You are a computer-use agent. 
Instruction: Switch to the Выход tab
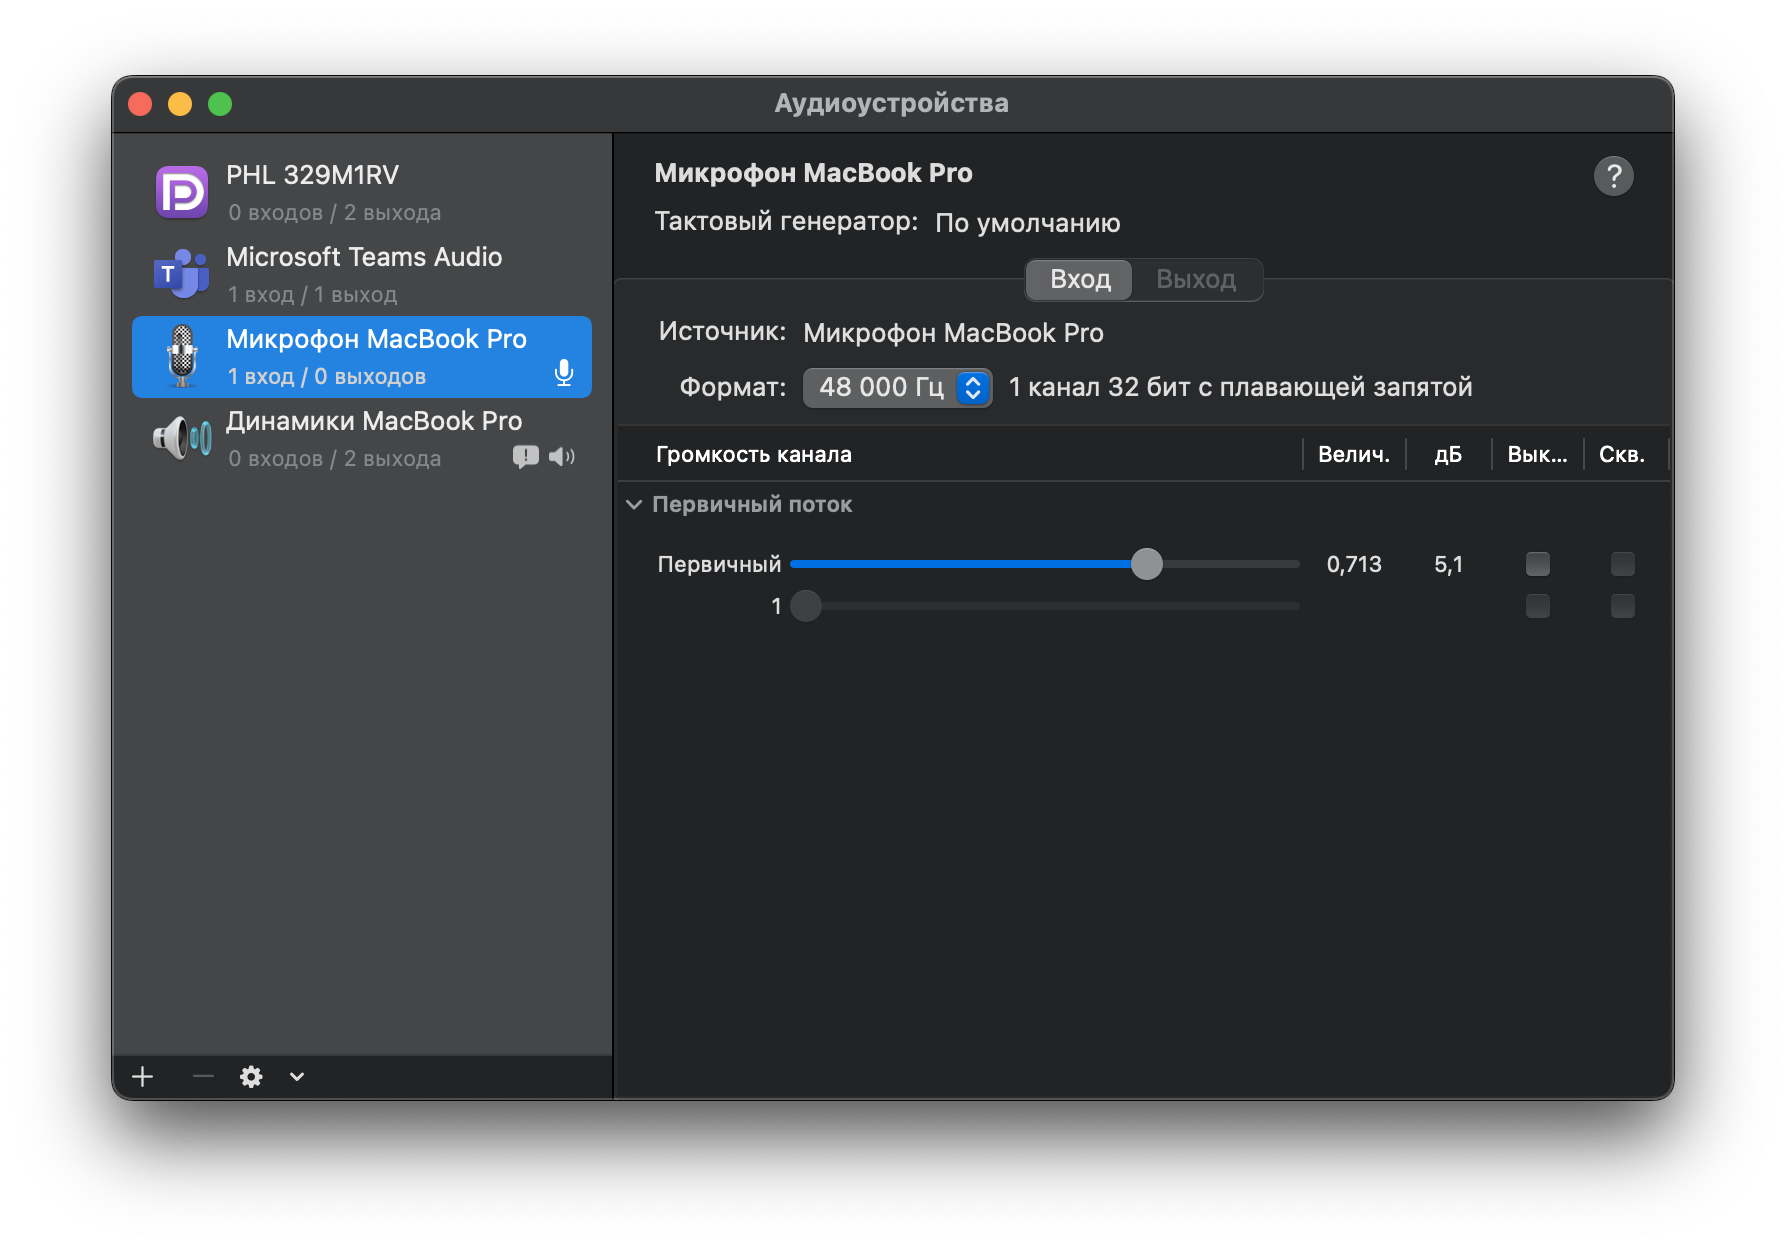coord(1196,279)
